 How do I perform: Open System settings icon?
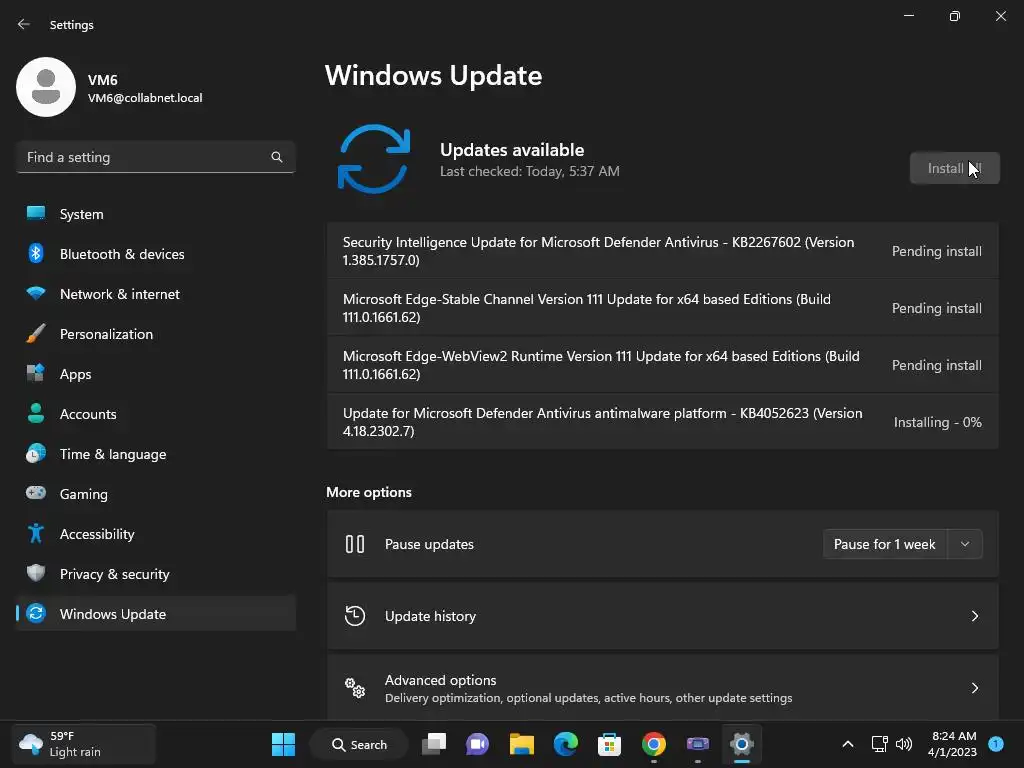(36, 214)
